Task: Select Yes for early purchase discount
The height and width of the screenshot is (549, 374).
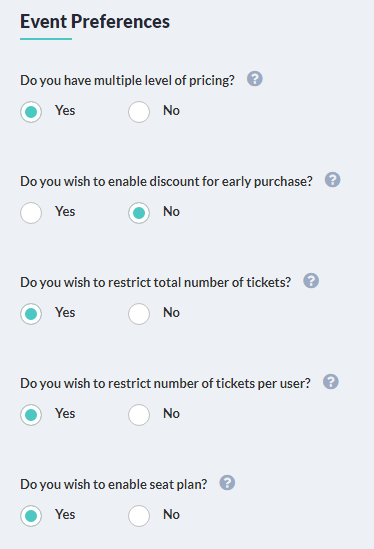Action: pos(31,213)
